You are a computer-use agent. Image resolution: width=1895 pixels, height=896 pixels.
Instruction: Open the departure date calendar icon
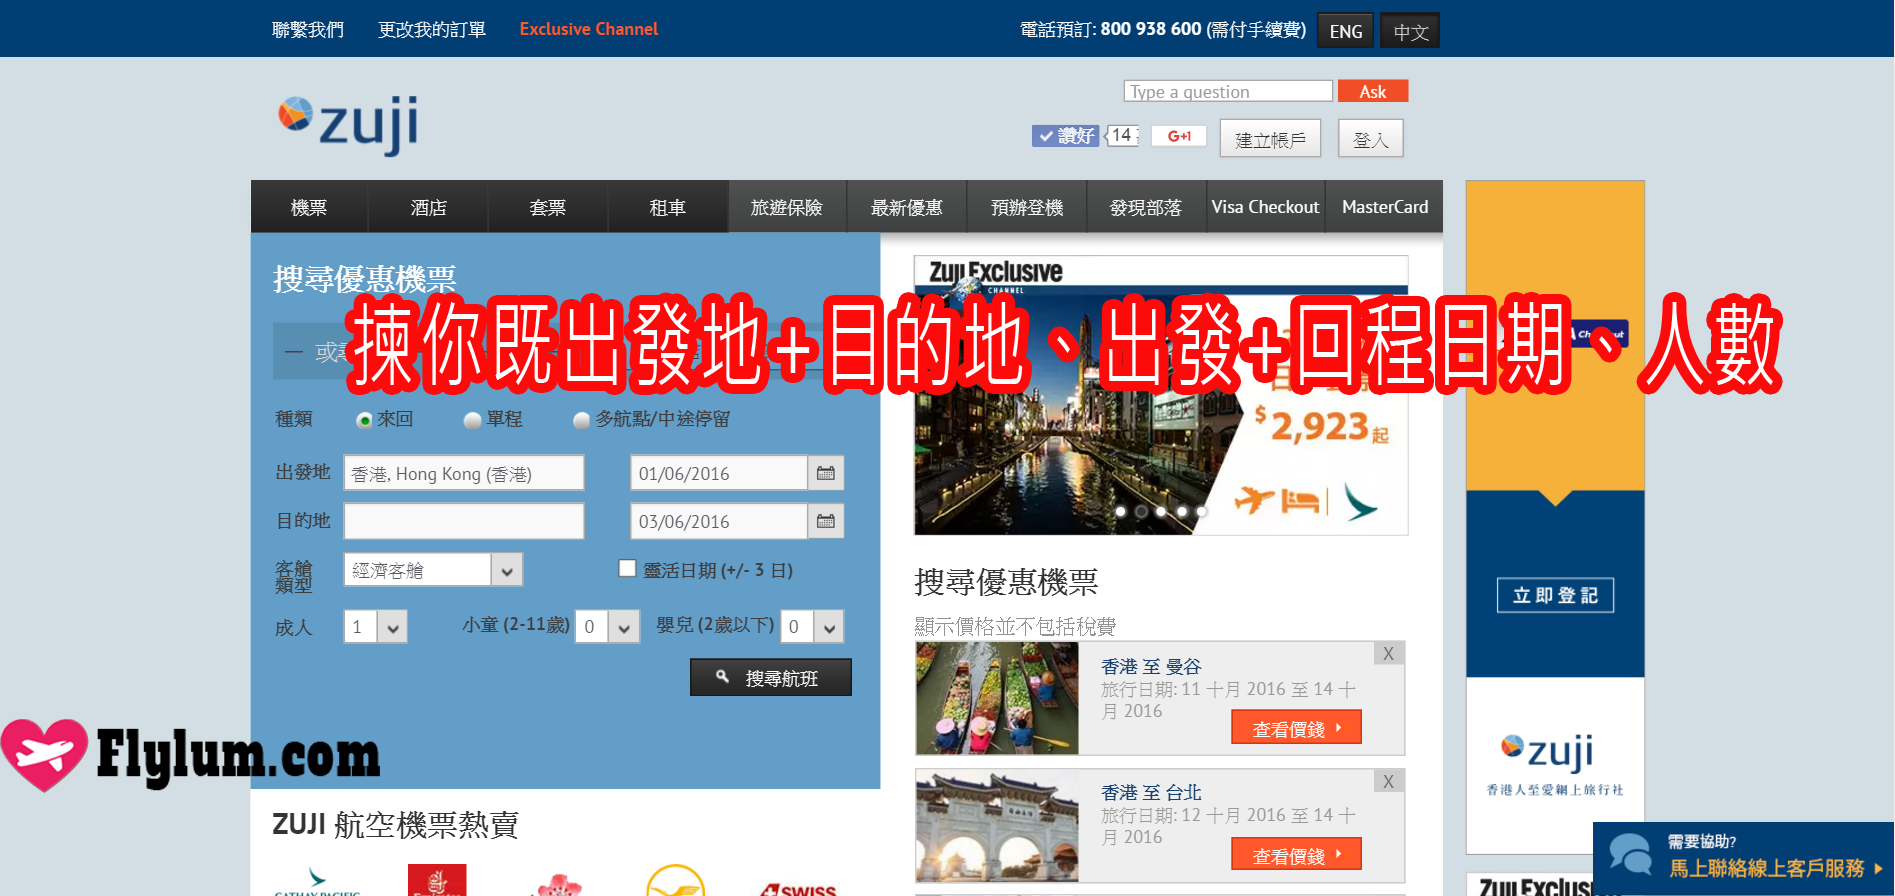[x=826, y=473]
